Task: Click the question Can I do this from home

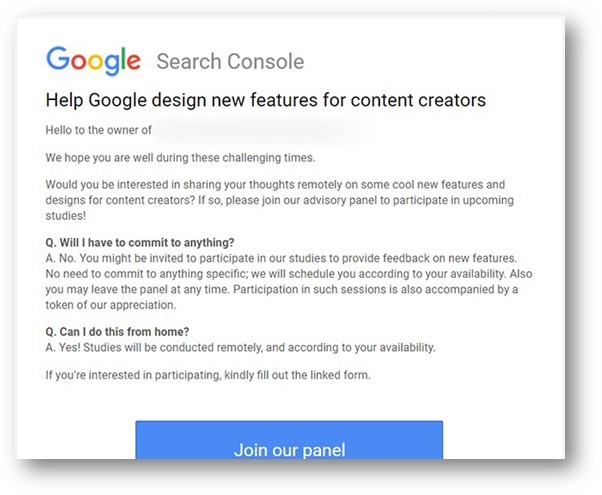Action: (117, 332)
